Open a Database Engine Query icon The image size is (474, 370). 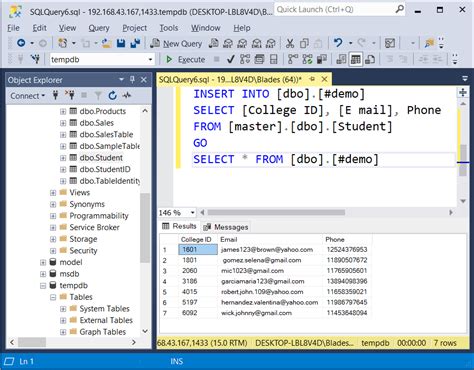click(213, 43)
